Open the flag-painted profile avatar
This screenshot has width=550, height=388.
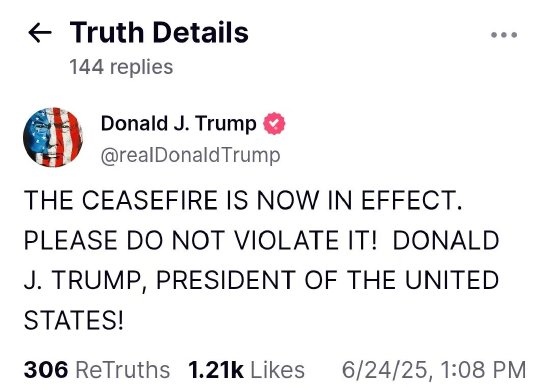(x=53, y=137)
